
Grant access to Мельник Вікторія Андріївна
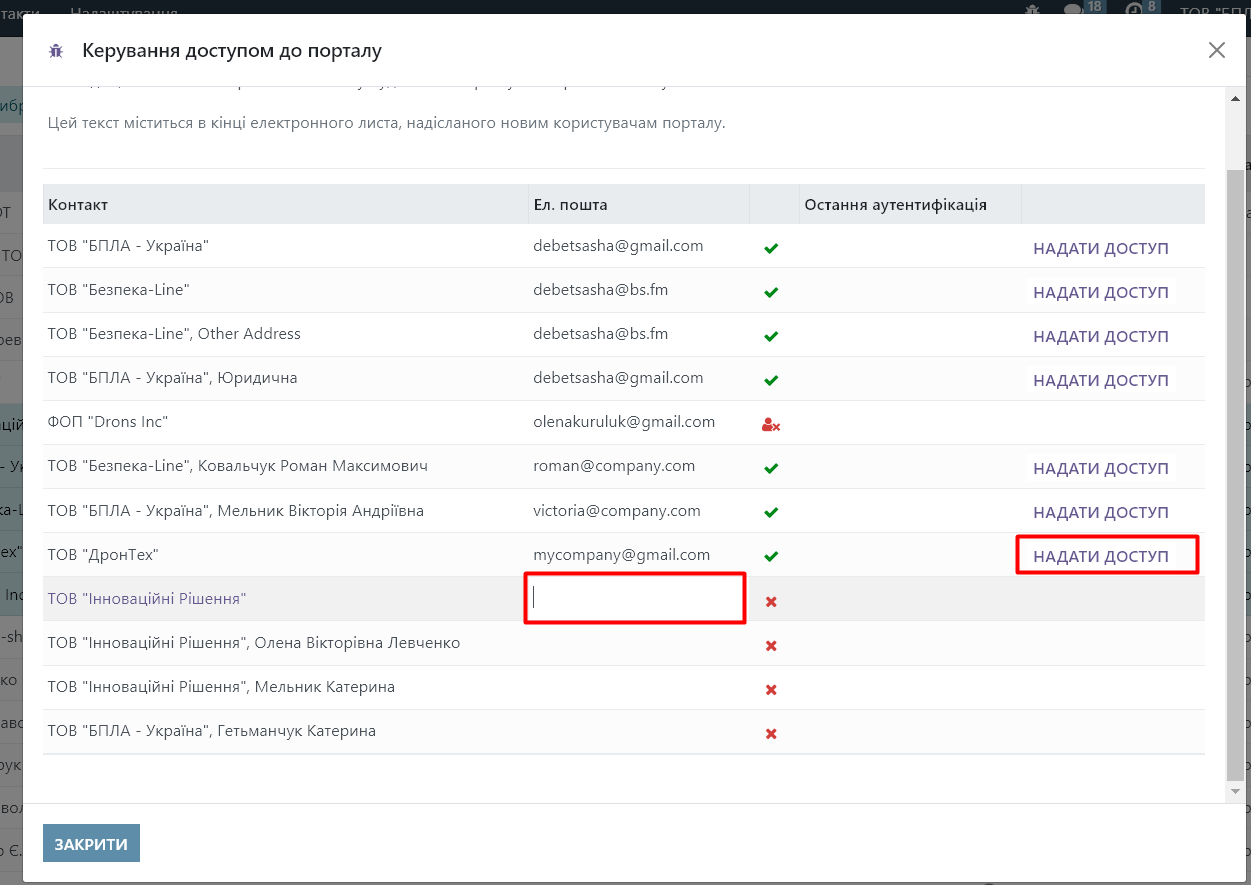point(1101,512)
